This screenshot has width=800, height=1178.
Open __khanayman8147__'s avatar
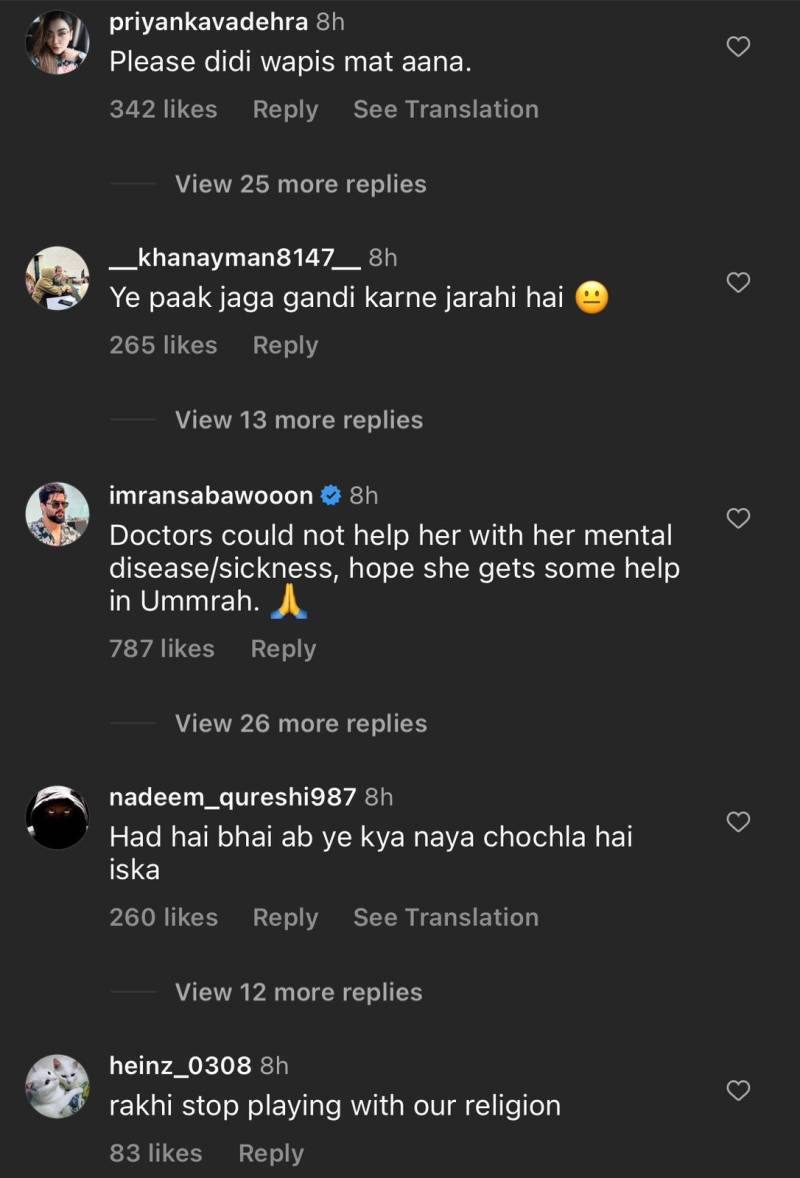coord(57,278)
